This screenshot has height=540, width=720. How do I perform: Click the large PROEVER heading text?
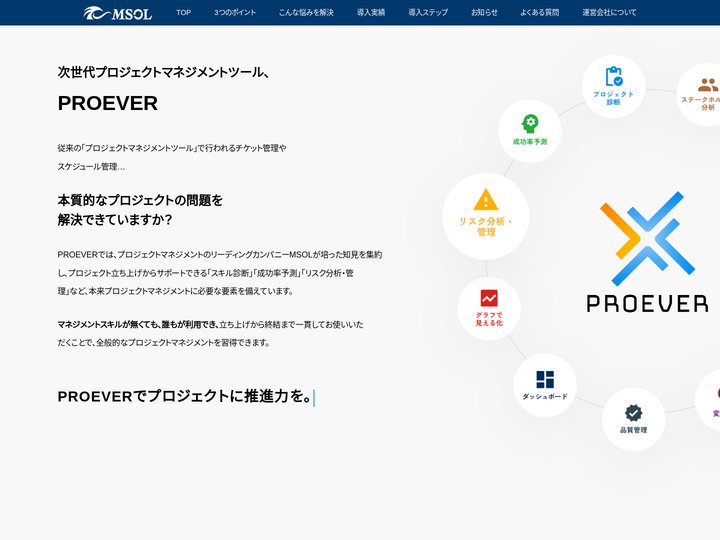pyautogui.click(x=108, y=103)
